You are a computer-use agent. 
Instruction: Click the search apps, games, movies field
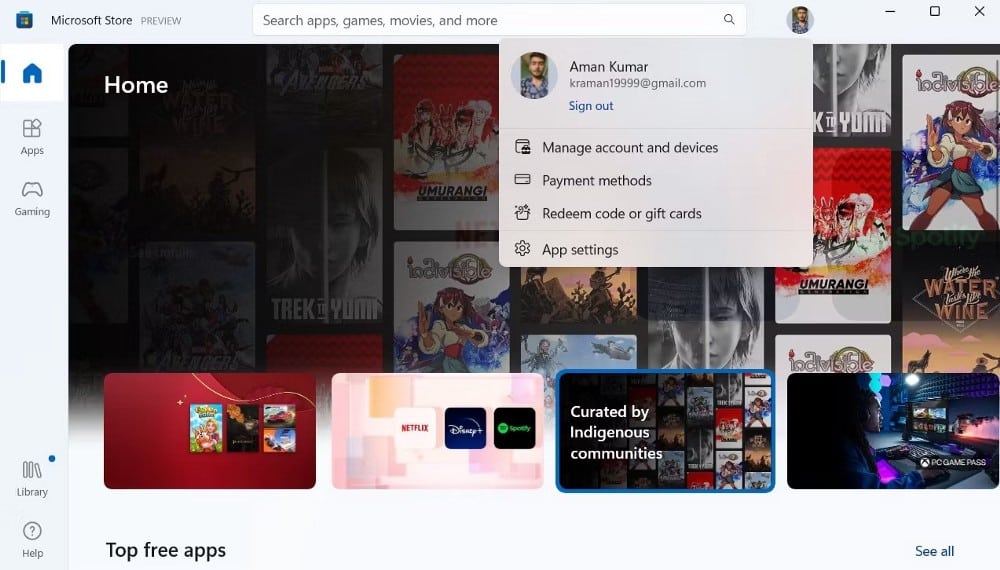click(499, 20)
